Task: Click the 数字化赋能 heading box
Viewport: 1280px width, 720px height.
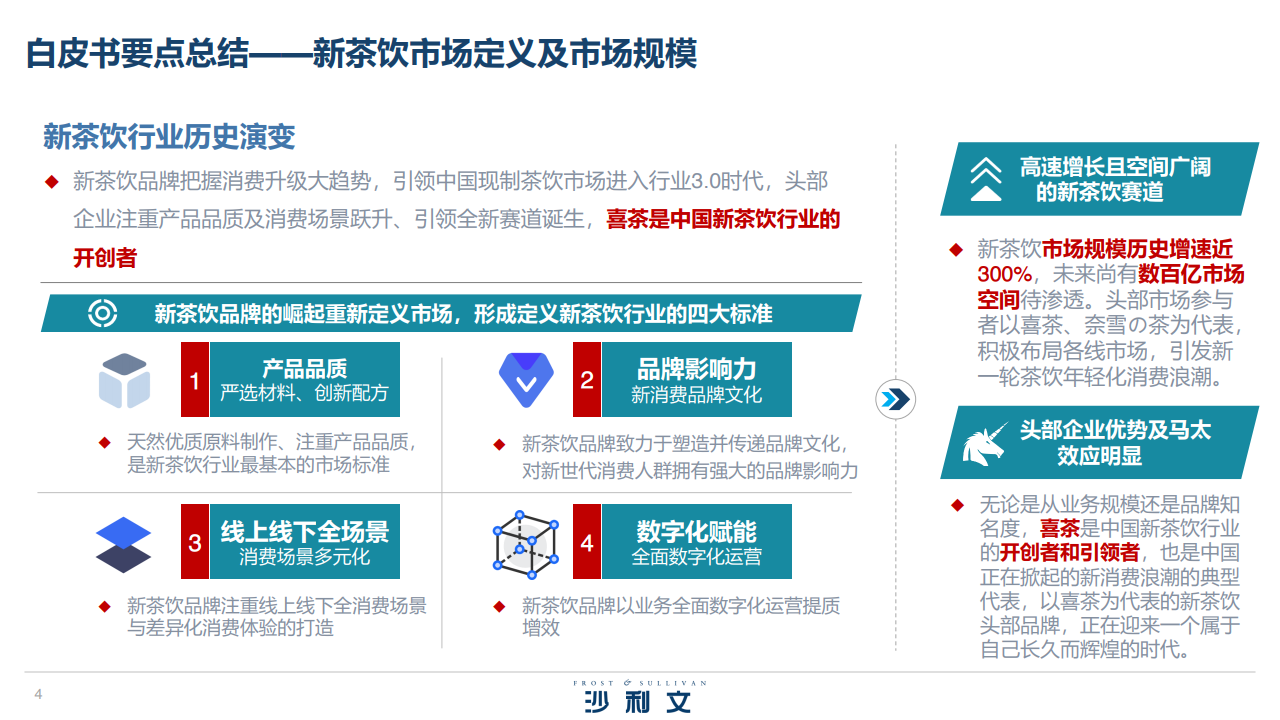Action: tap(696, 541)
